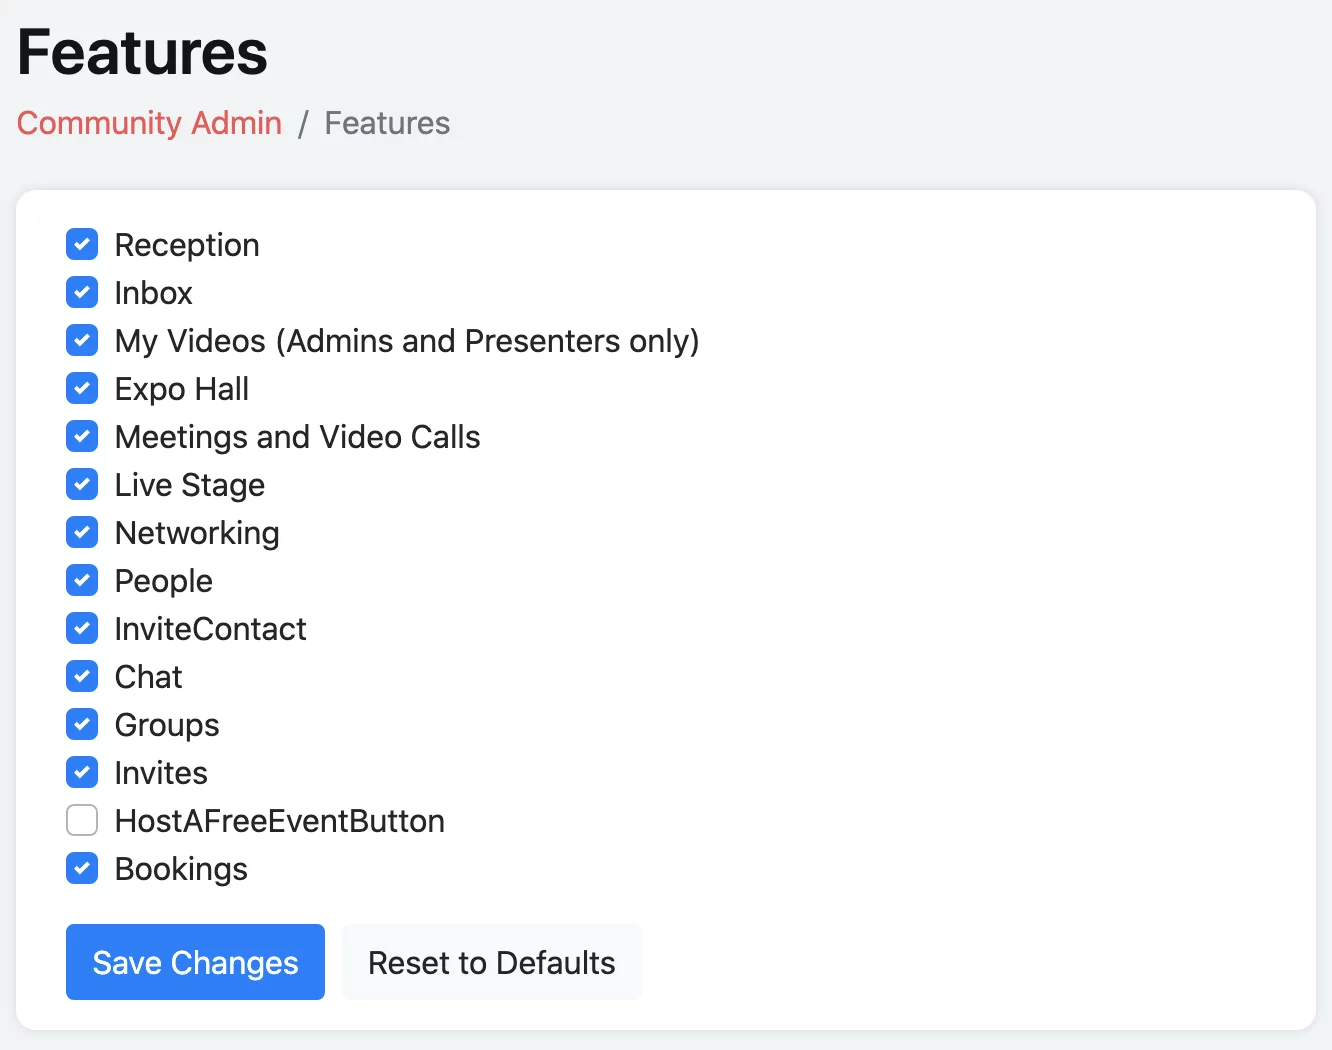Toggle My Videos (Admins and Presenters only)
The height and width of the screenshot is (1050, 1332).
pos(82,340)
